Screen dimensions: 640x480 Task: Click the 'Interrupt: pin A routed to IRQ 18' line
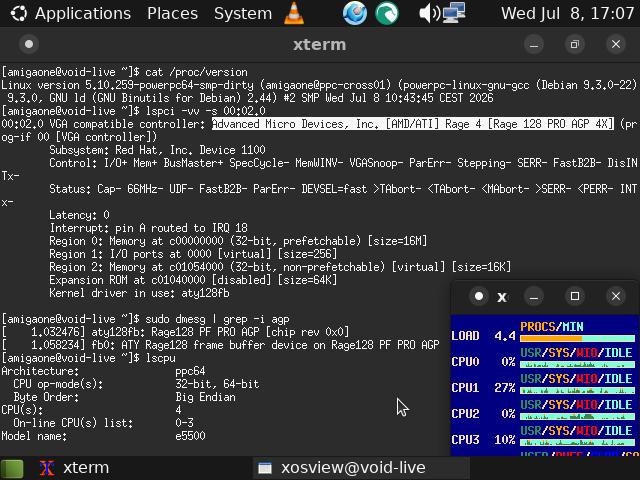(x=148, y=228)
